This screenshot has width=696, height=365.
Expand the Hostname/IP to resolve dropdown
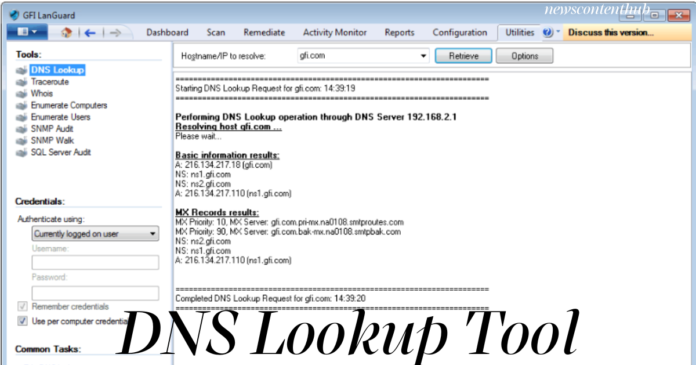point(423,56)
